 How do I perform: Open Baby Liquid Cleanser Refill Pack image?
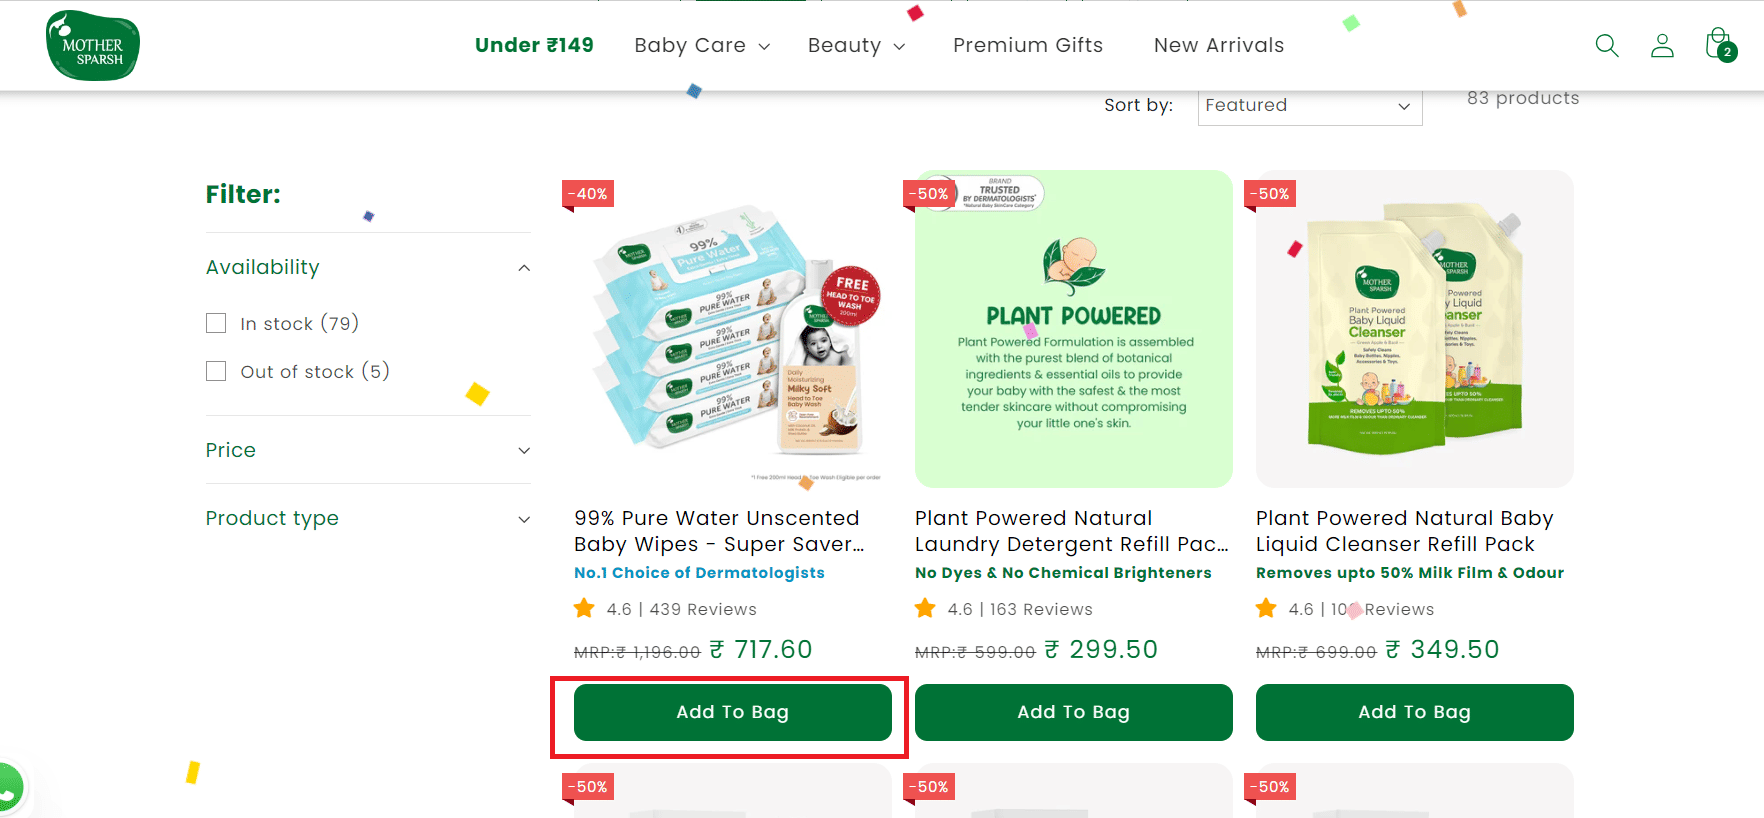click(x=1414, y=329)
